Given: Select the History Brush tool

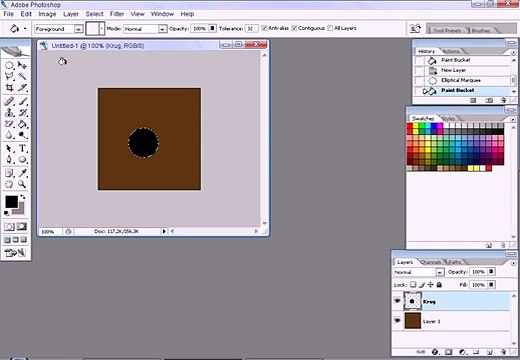Looking at the screenshot, I should (x=22, y=113).
